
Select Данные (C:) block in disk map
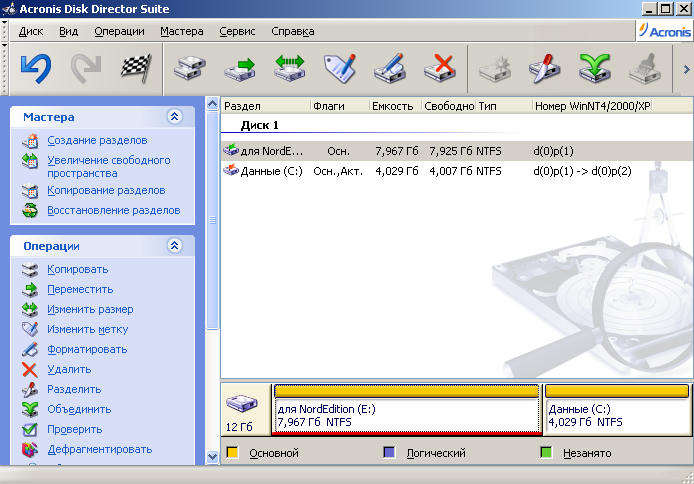pos(617,410)
